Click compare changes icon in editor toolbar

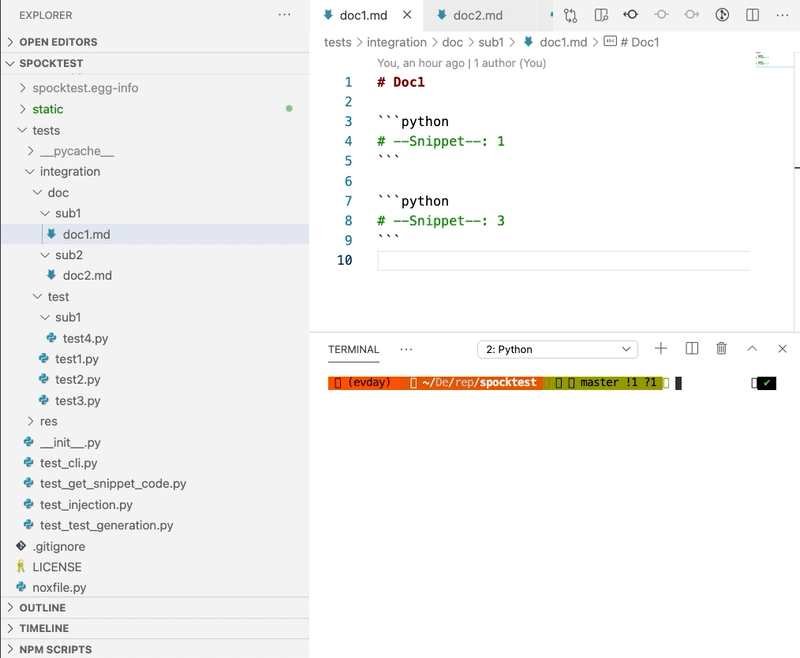570,15
